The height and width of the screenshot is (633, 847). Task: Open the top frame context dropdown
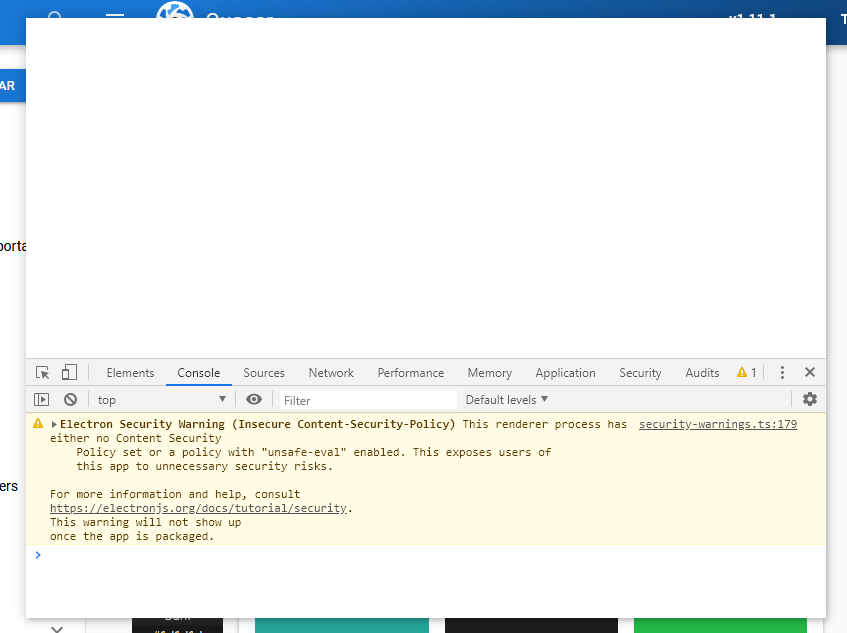pos(162,398)
